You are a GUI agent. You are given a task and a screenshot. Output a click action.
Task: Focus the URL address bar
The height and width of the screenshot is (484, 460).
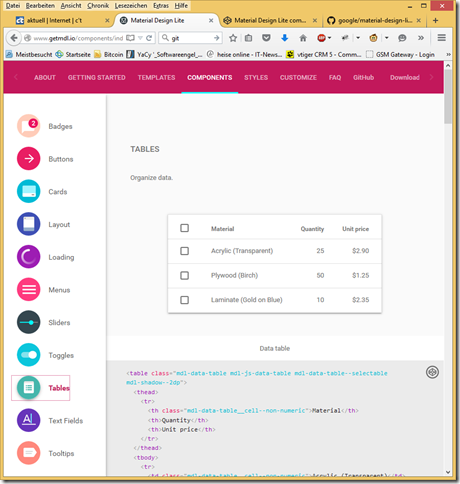78,38
